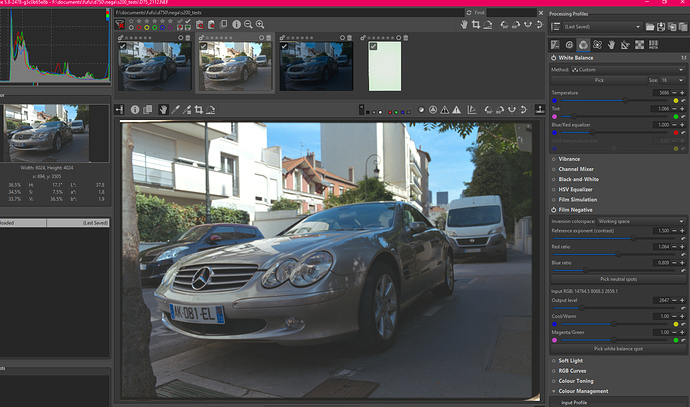Click the Temperature slider track

coord(600,101)
